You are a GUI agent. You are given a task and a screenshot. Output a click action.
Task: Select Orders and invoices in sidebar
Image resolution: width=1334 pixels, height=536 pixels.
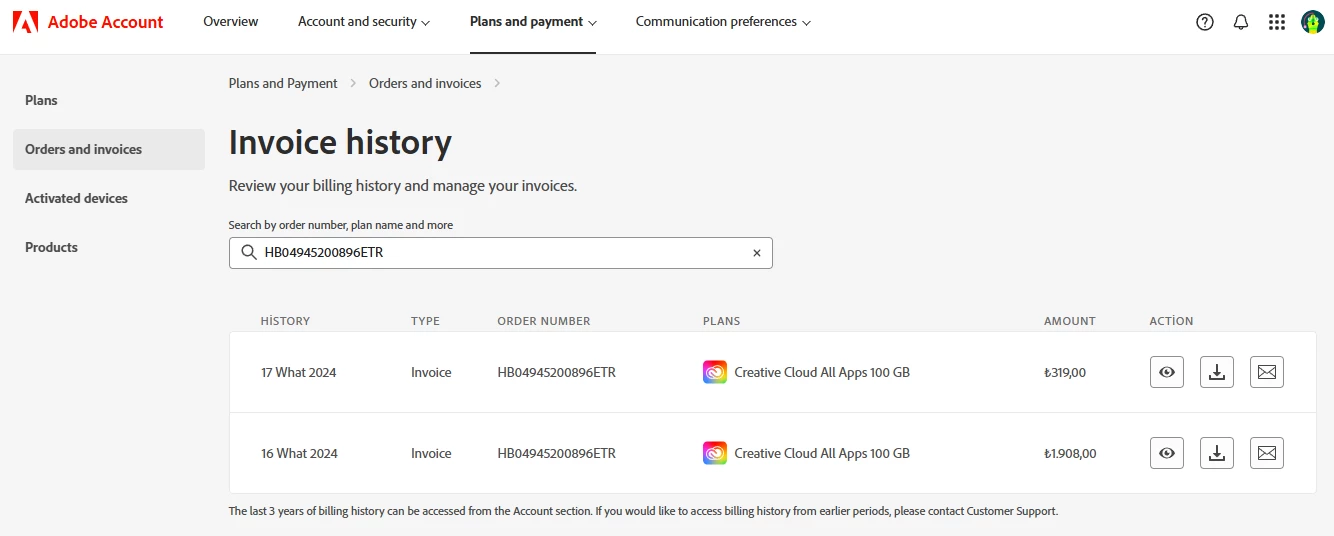[x=109, y=149]
